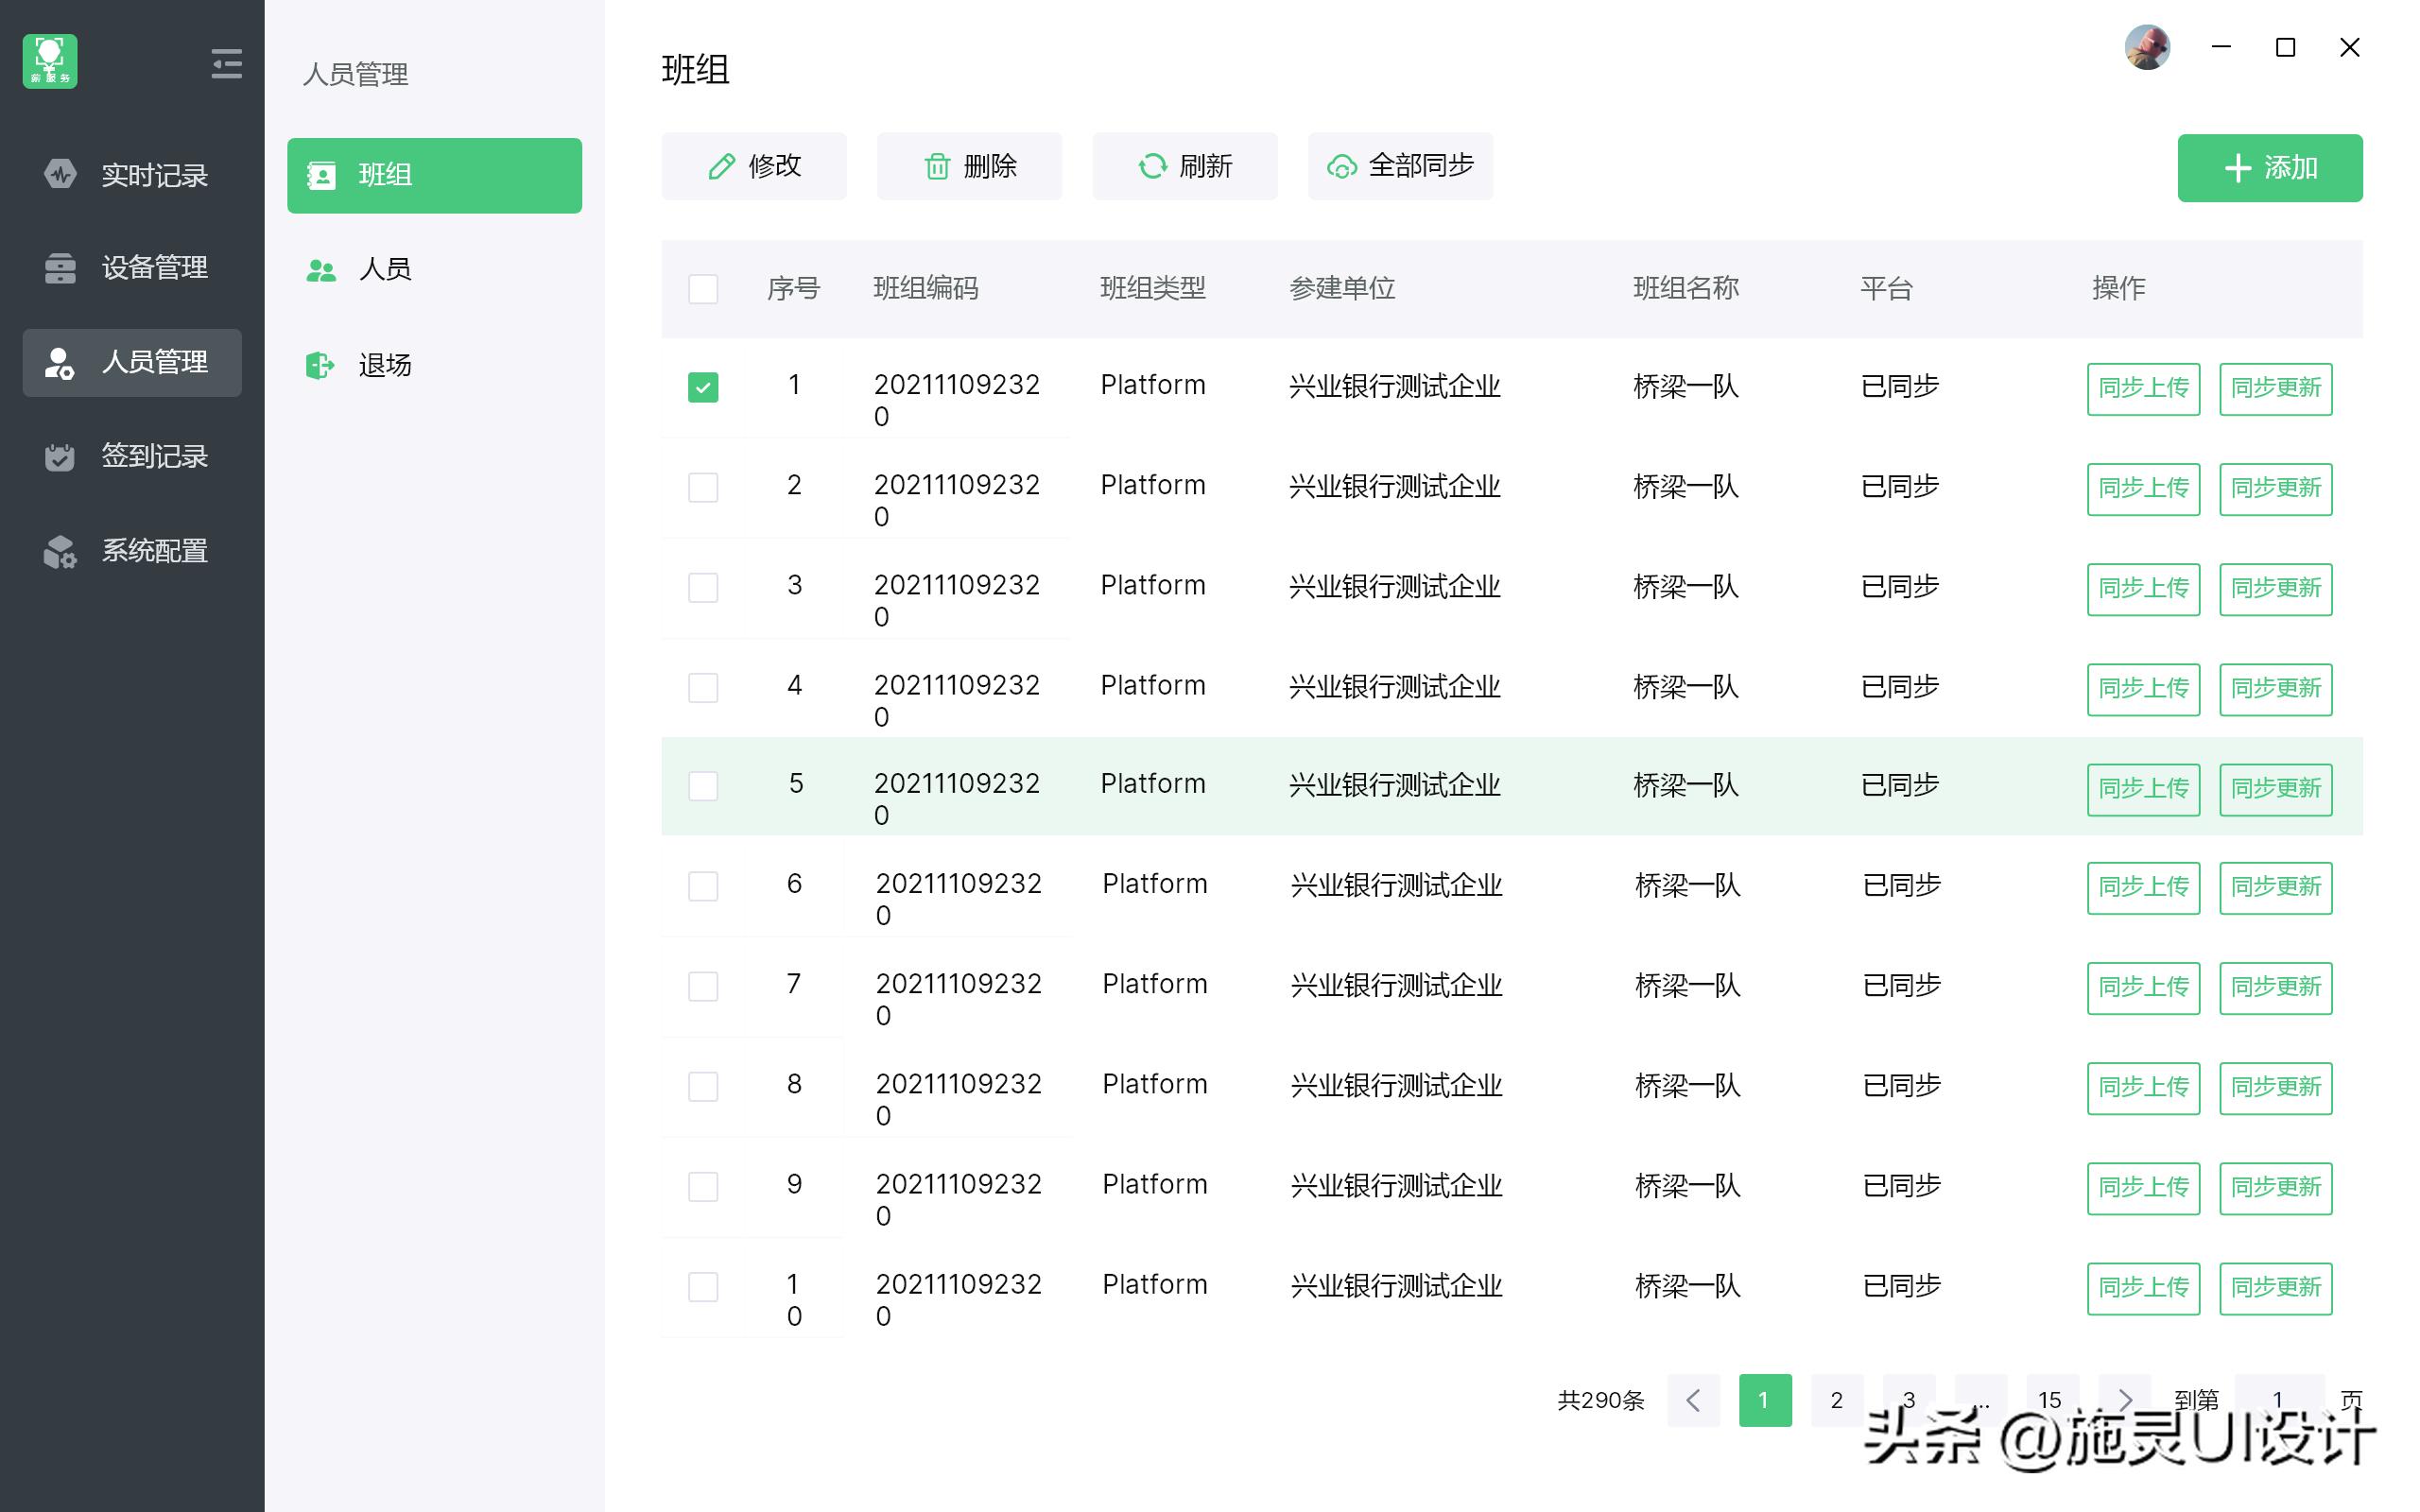The image size is (2420, 1512).
Task: Collapse the sidebar using hamburger icon
Action: tap(227, 64)
